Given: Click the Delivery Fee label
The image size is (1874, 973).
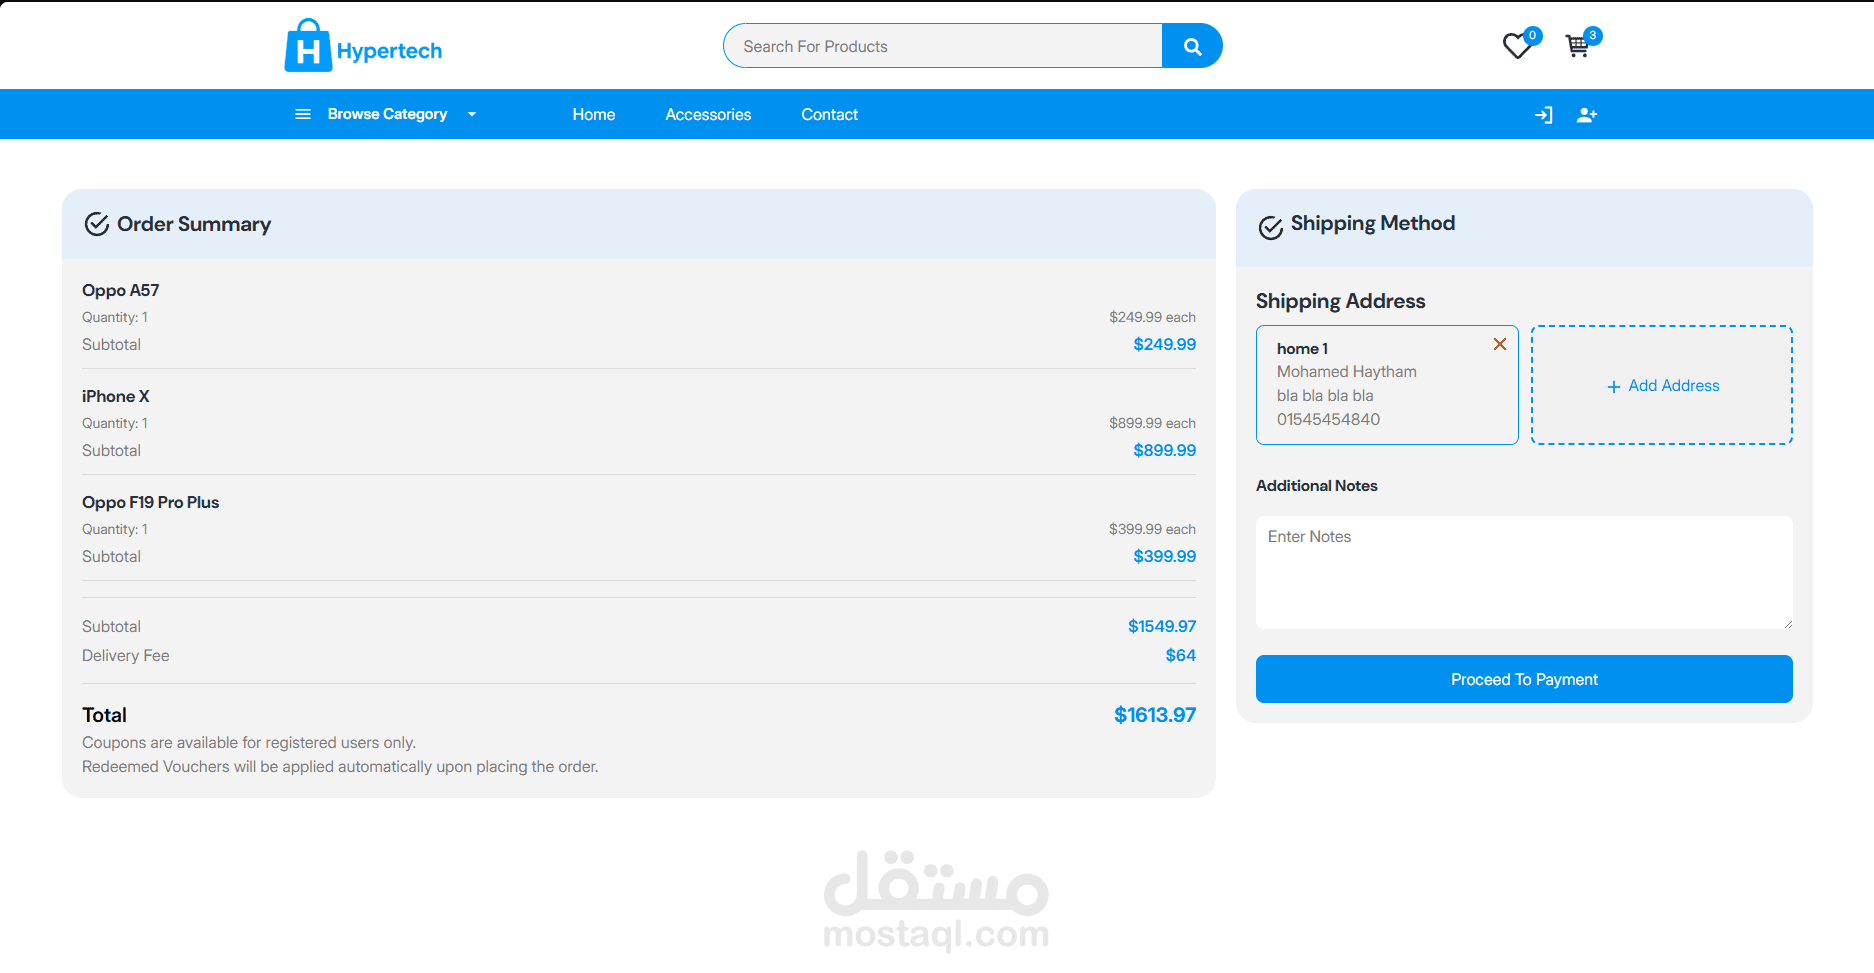Looking at the screenshot, I should click(126, 656).
